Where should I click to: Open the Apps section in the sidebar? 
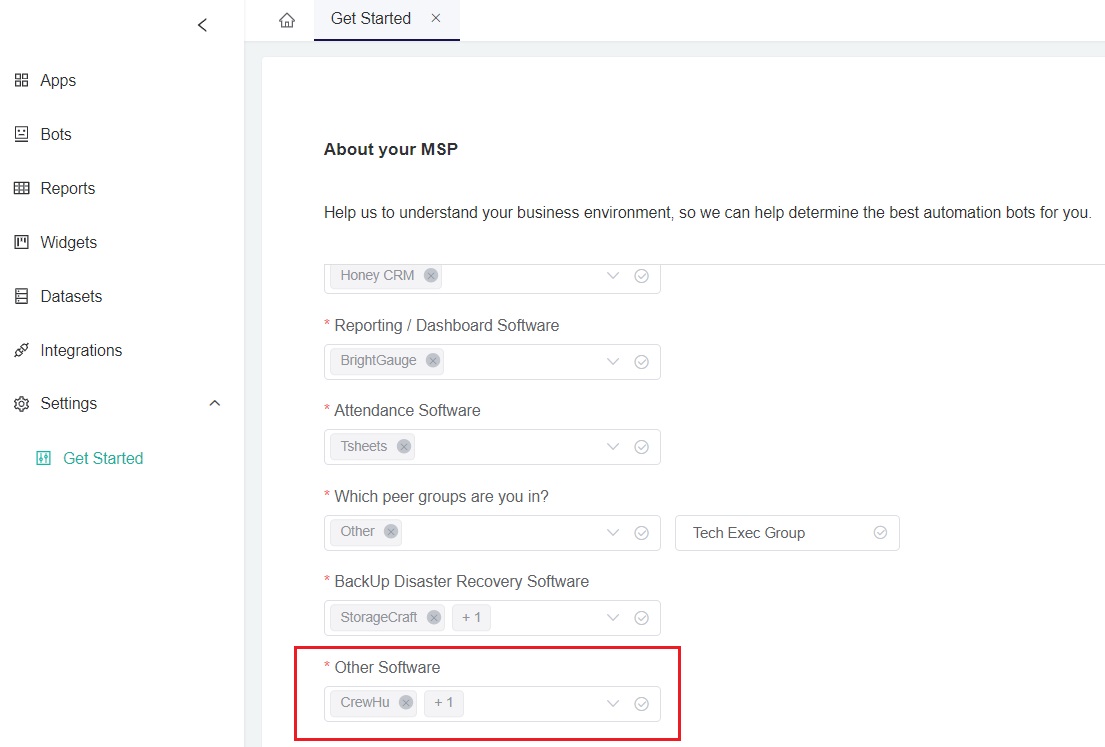click(x=57, y=80)
